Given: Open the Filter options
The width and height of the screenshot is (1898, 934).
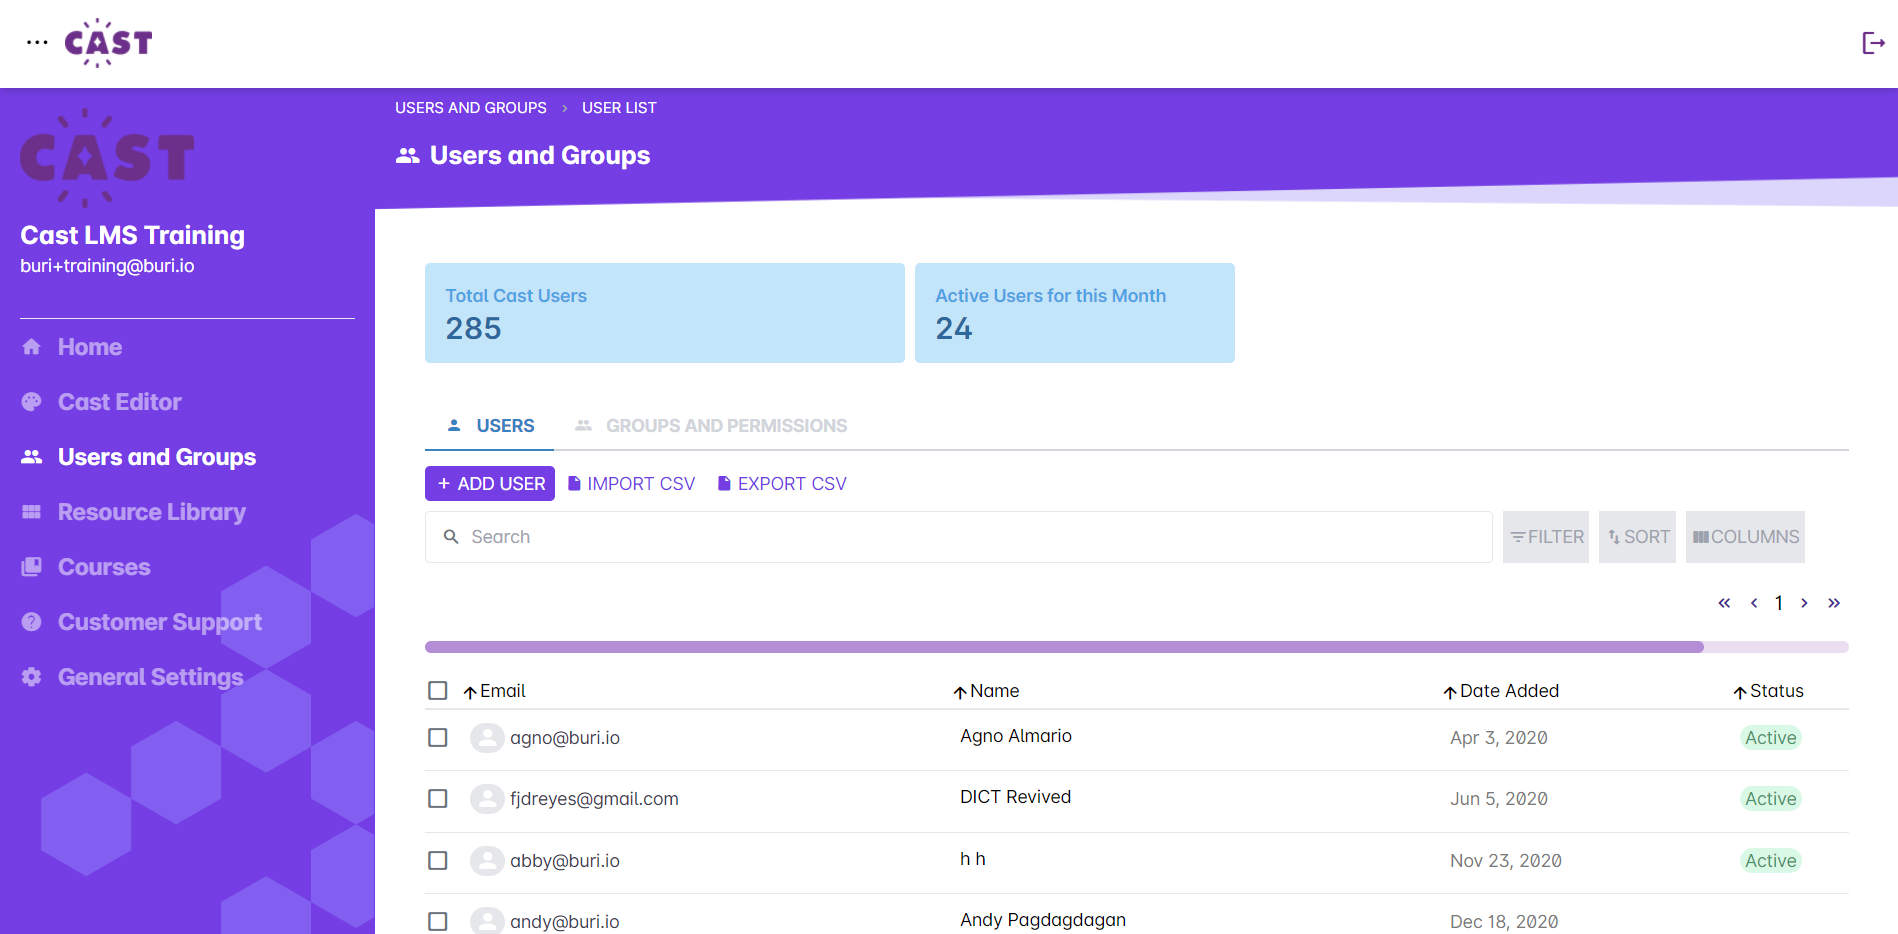Looking at the screenshot, I should [x=1546, y=537].
